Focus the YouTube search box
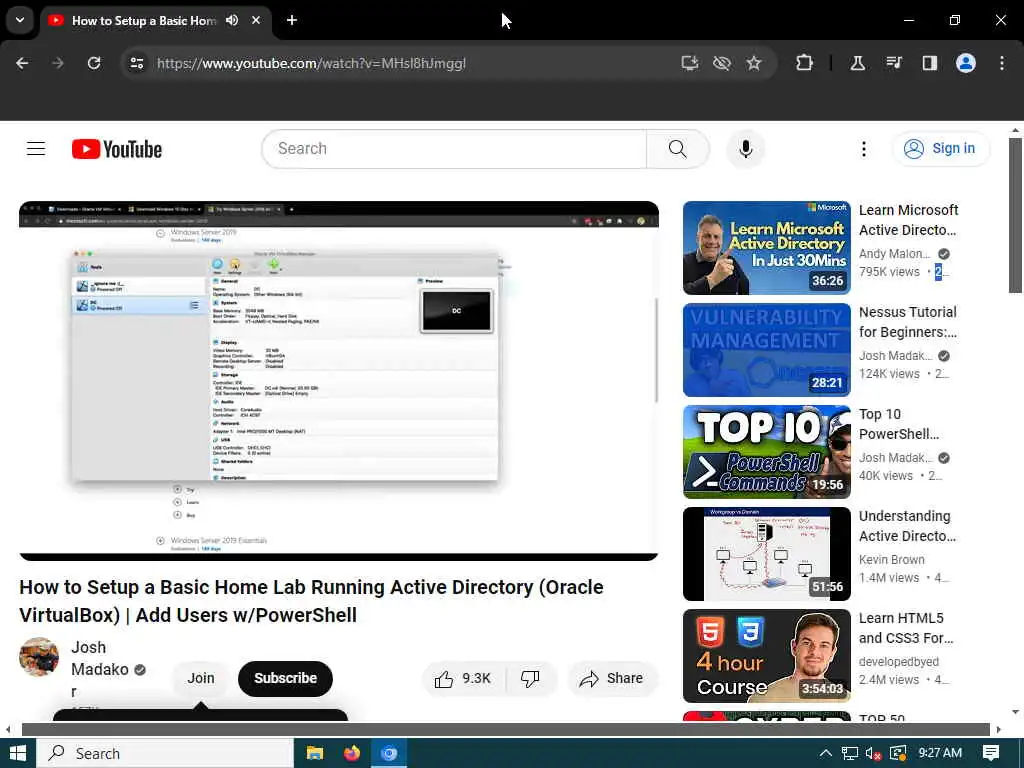The width and height of the screenshot is (1024, 768). point(455,149)
